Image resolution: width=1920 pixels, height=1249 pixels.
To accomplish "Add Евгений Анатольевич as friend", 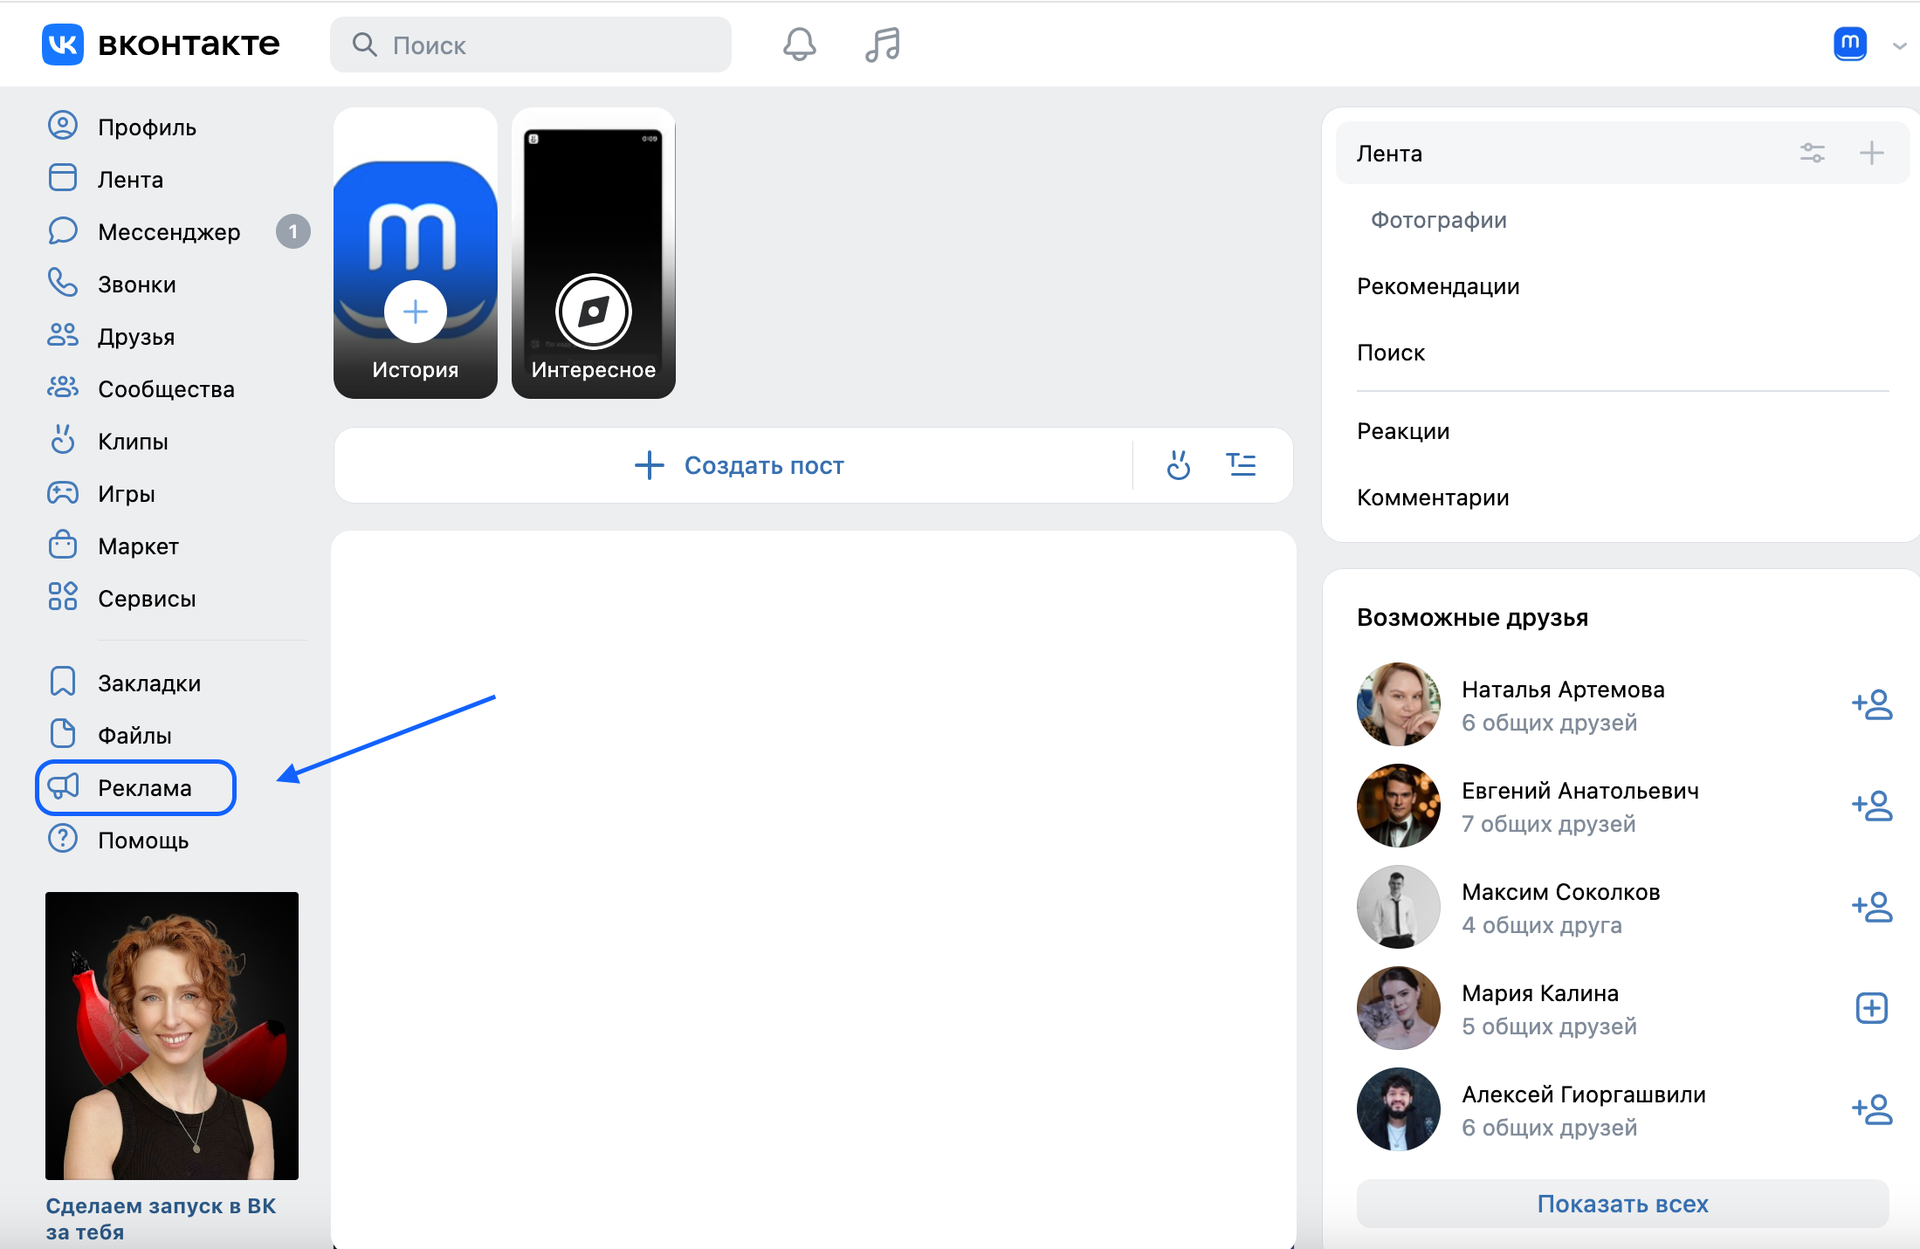I will [1872, 806].
